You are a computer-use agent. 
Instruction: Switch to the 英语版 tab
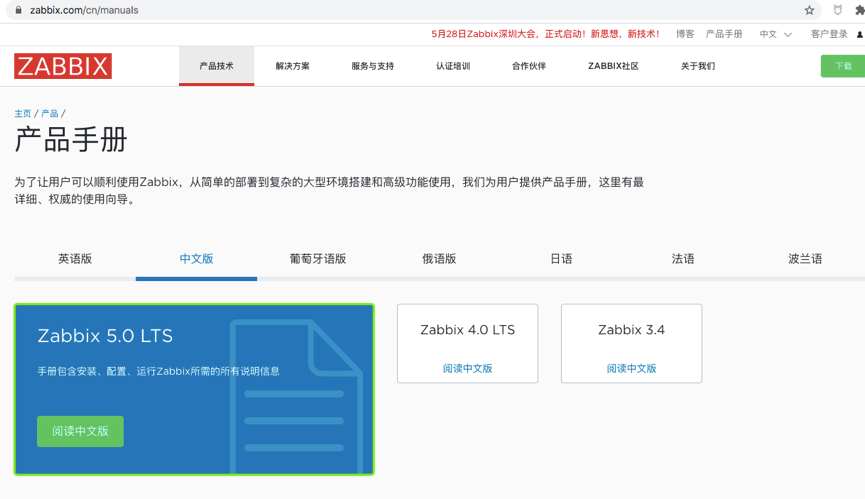pos(75,259)
